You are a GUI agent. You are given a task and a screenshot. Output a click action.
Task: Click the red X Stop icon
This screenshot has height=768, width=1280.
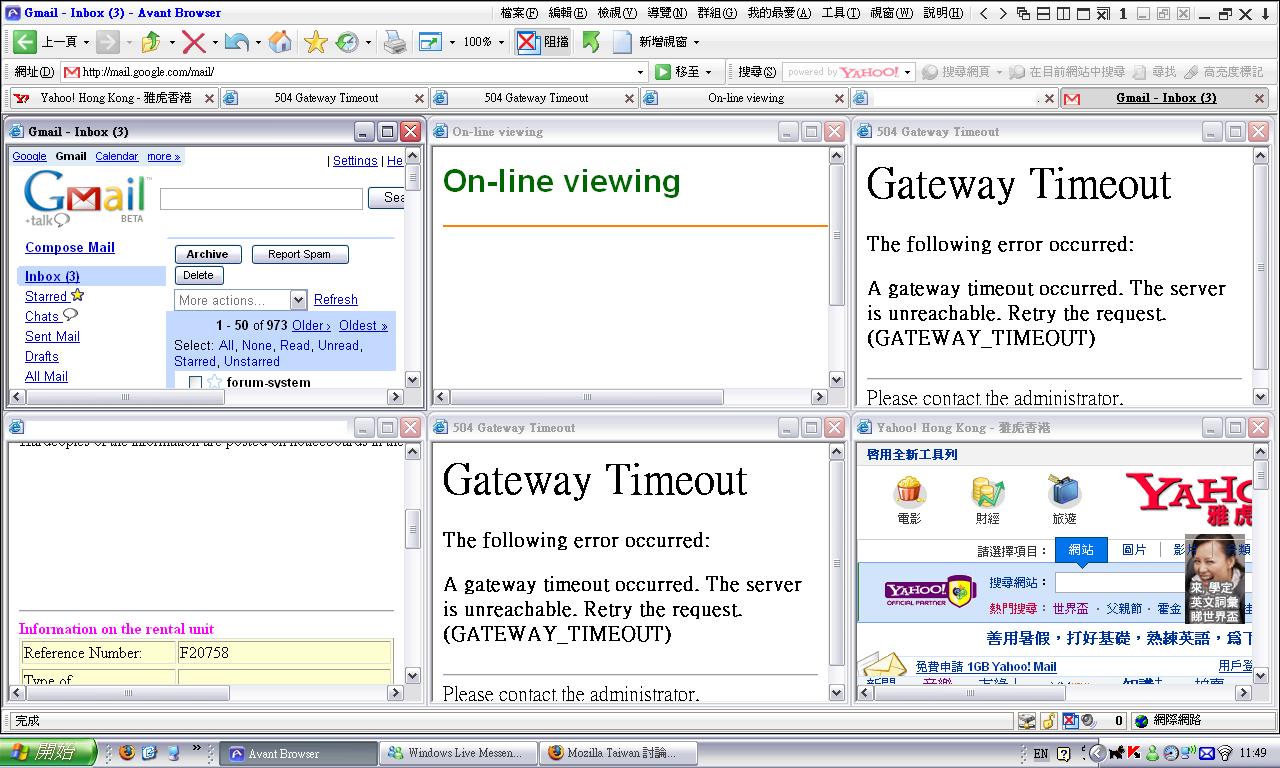tap(194, 42)
